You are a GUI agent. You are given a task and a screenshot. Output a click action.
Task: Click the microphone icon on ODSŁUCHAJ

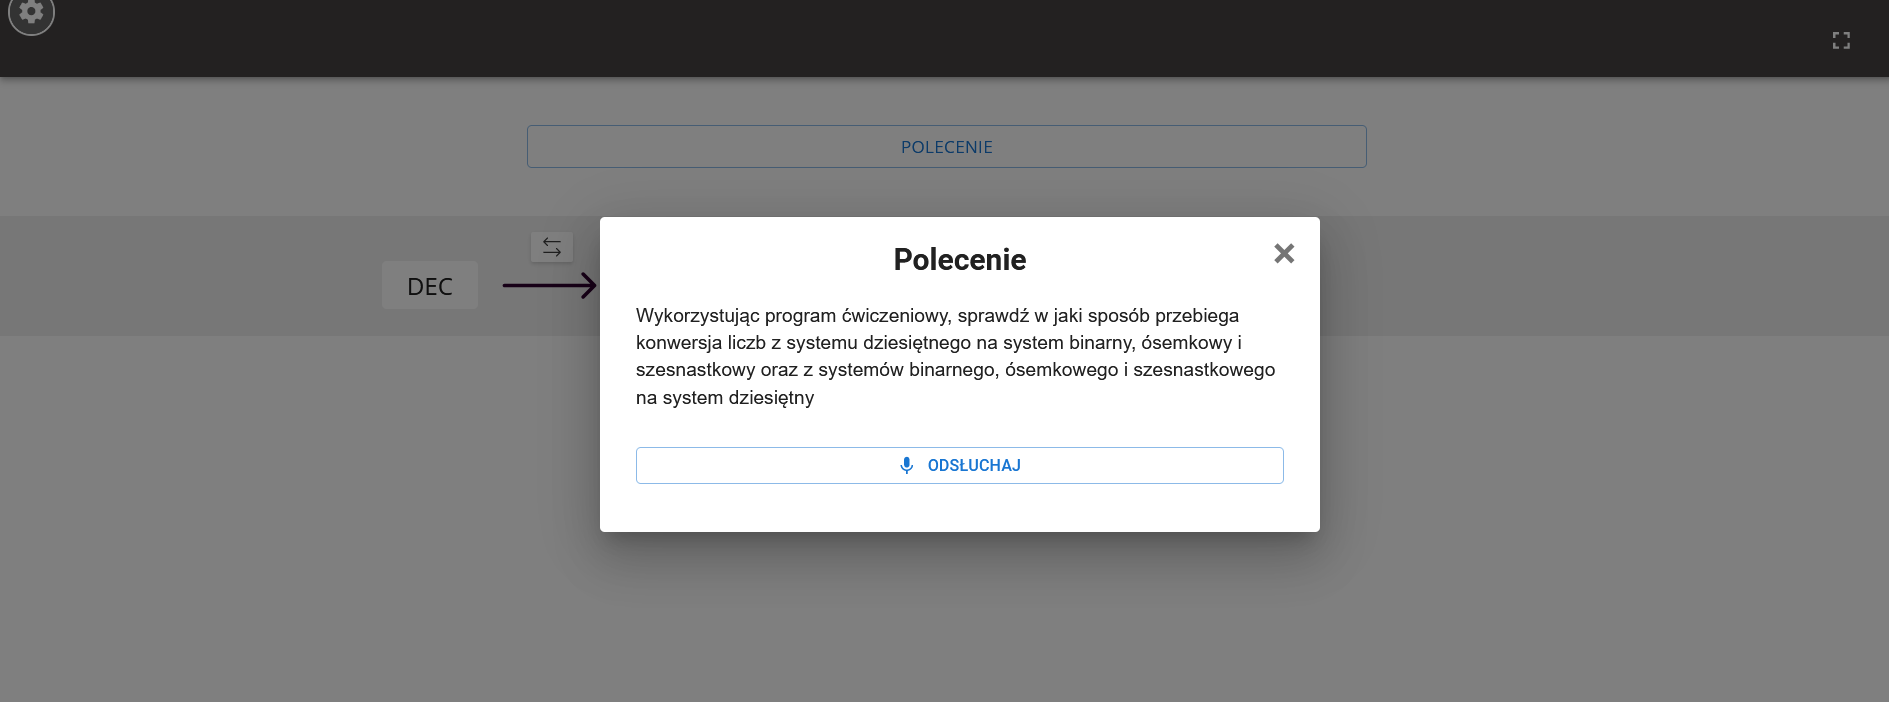[x=907, y=465]
